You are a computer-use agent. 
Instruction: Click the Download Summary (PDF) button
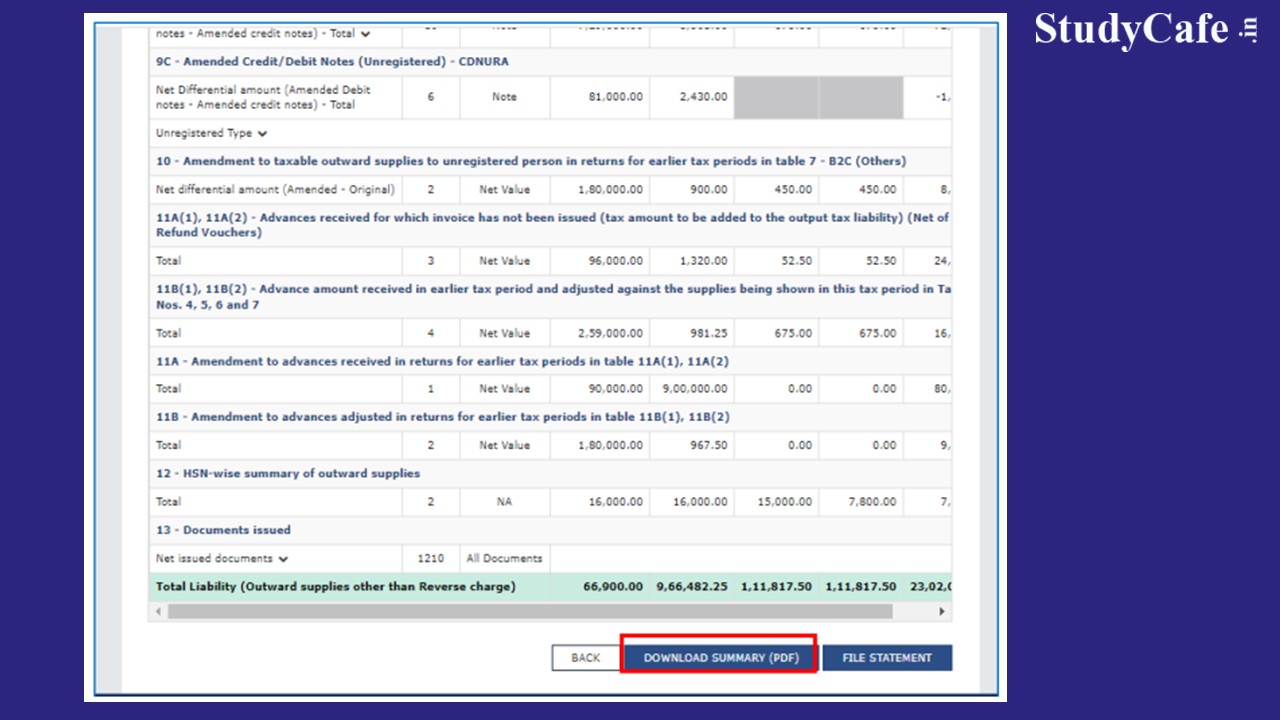720,658
